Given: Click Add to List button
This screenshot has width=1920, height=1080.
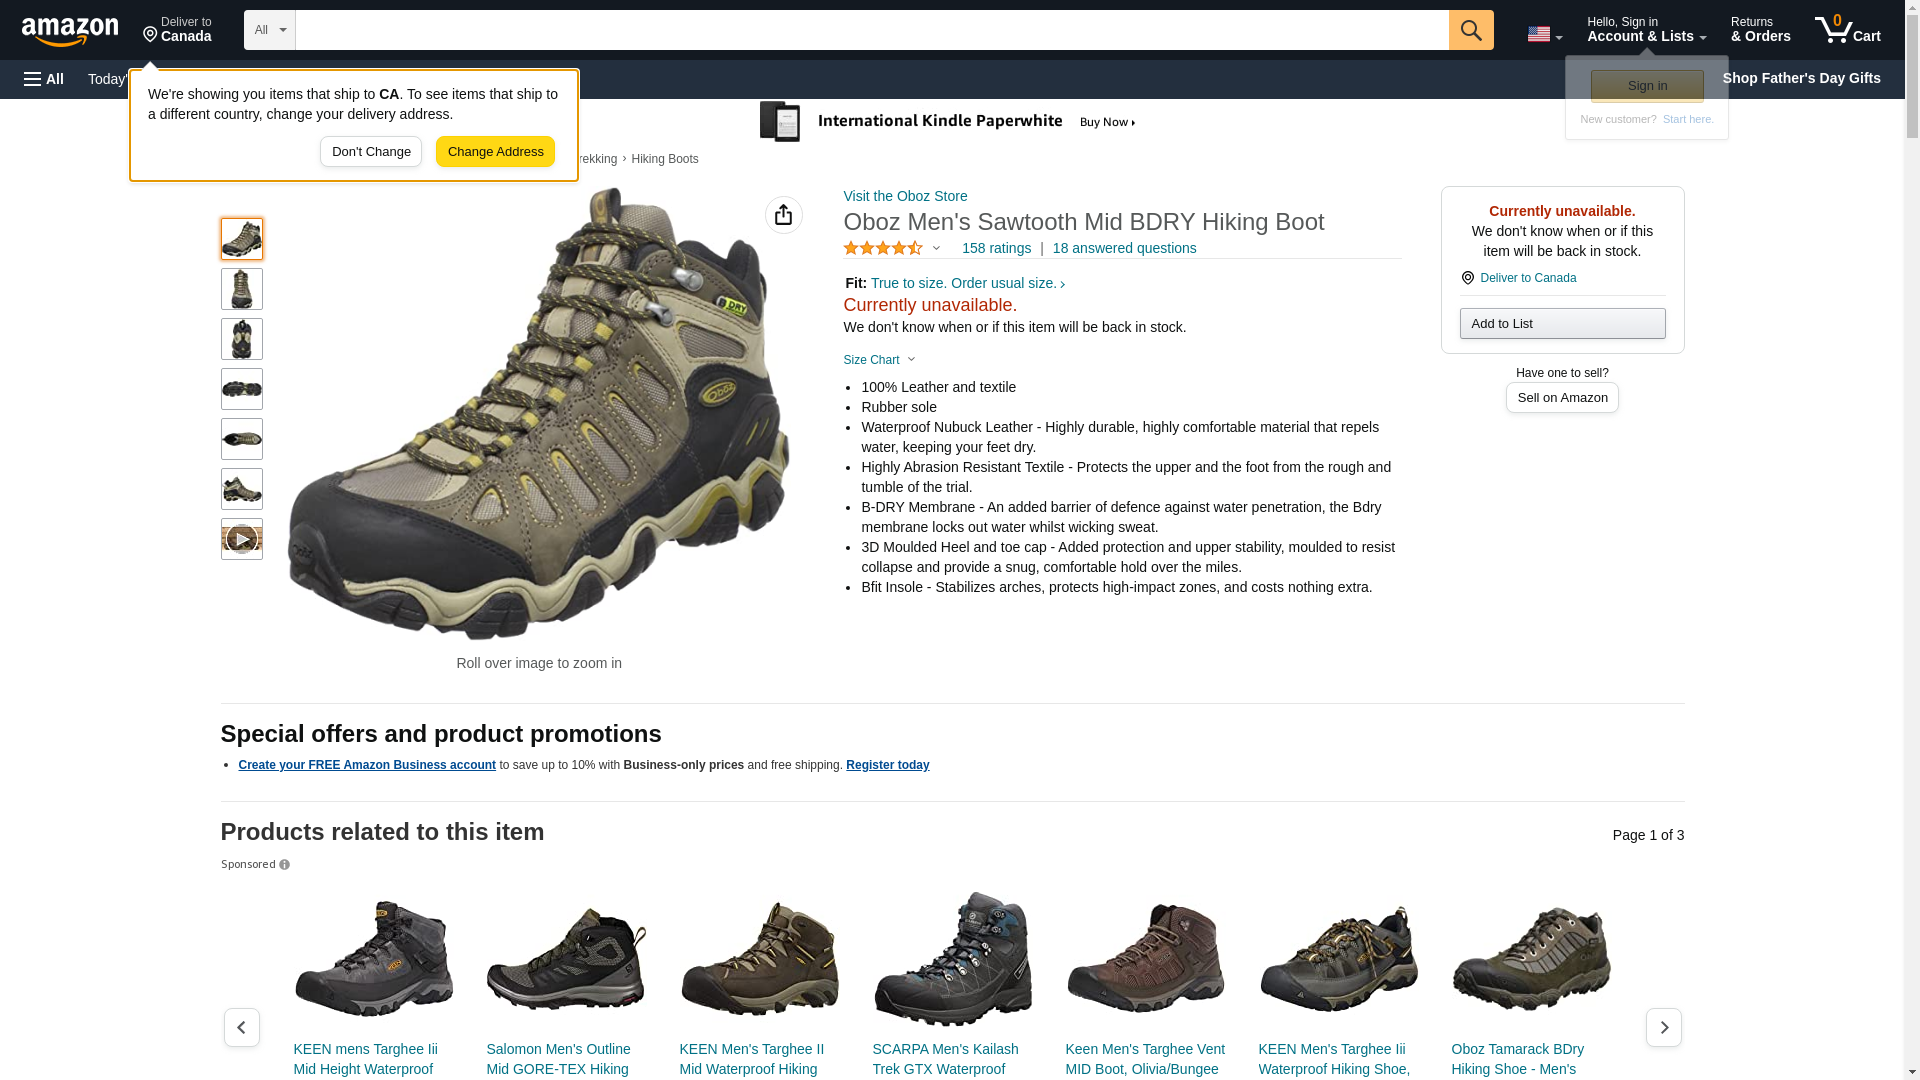Looking at the screenshot, I should point(1562,323).
